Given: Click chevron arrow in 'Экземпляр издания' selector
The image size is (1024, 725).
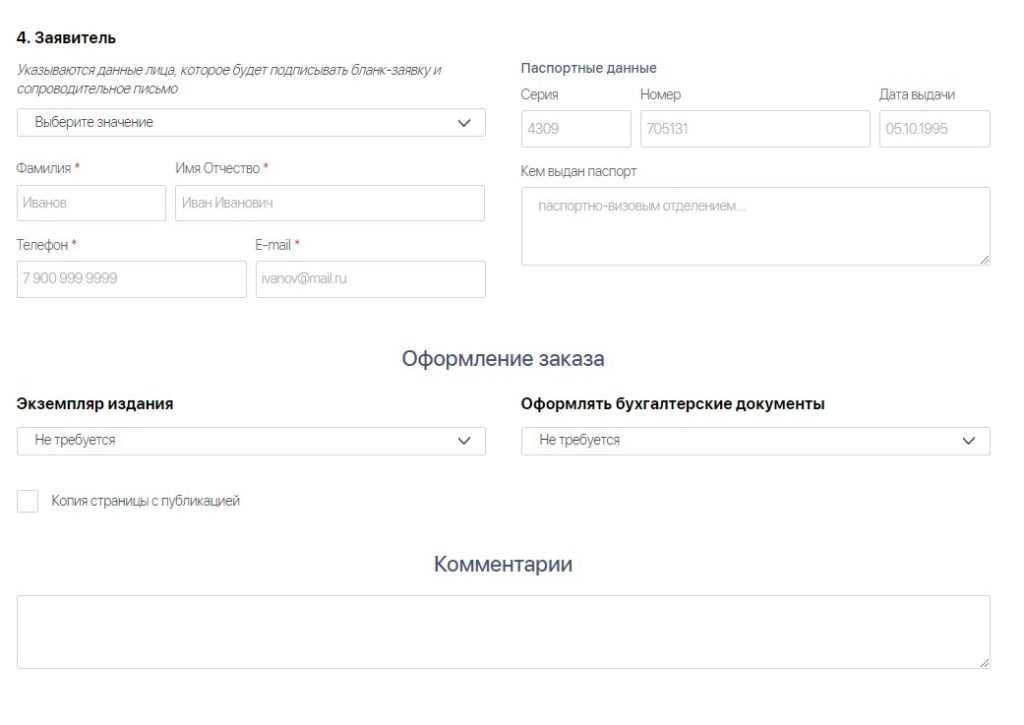Looking at the screenshot, I should pyautogui.click(x=464, y=441).
